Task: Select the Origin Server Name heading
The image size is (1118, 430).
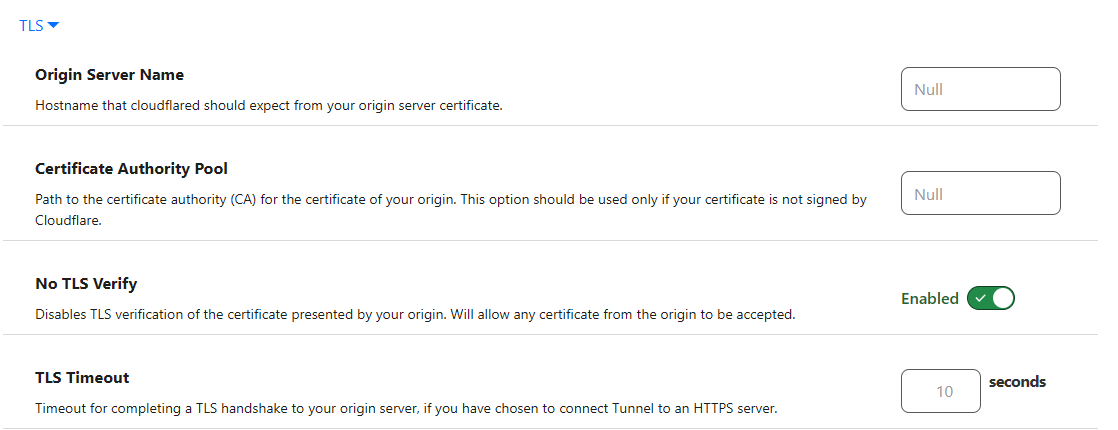Action: click(x=109, y=75)
